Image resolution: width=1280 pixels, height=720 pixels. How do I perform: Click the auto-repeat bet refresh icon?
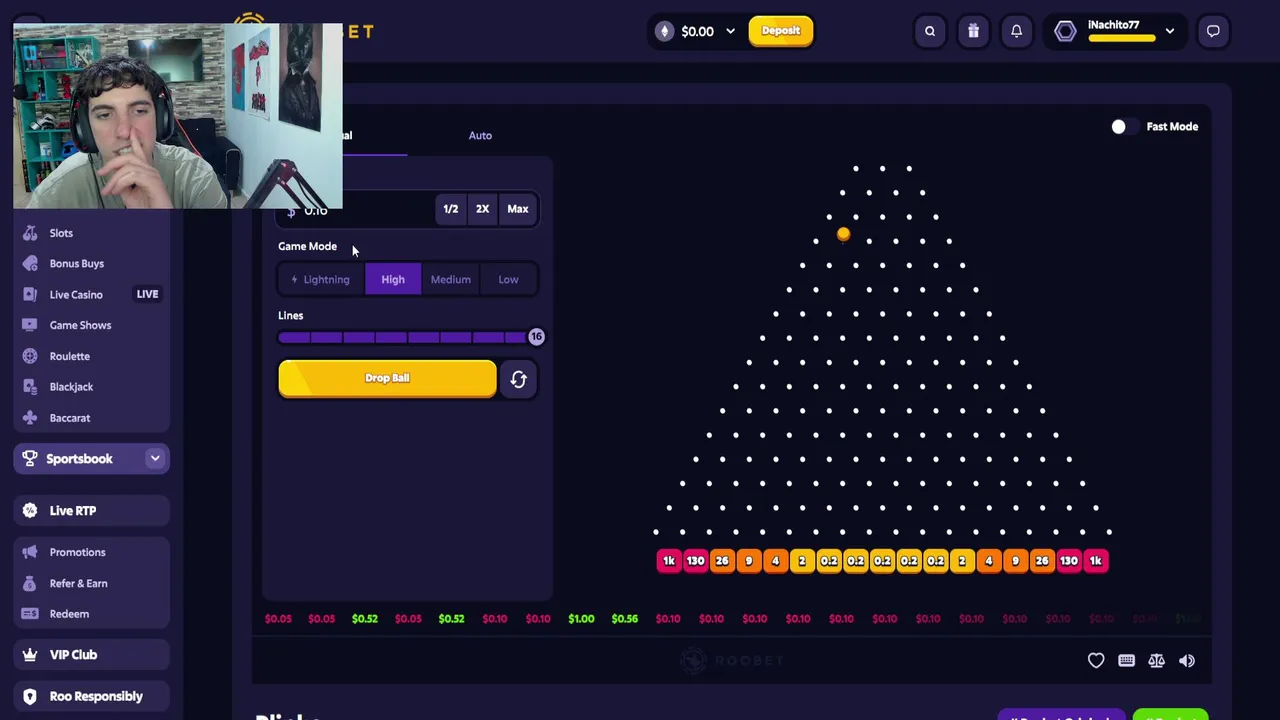pos(518,379)
